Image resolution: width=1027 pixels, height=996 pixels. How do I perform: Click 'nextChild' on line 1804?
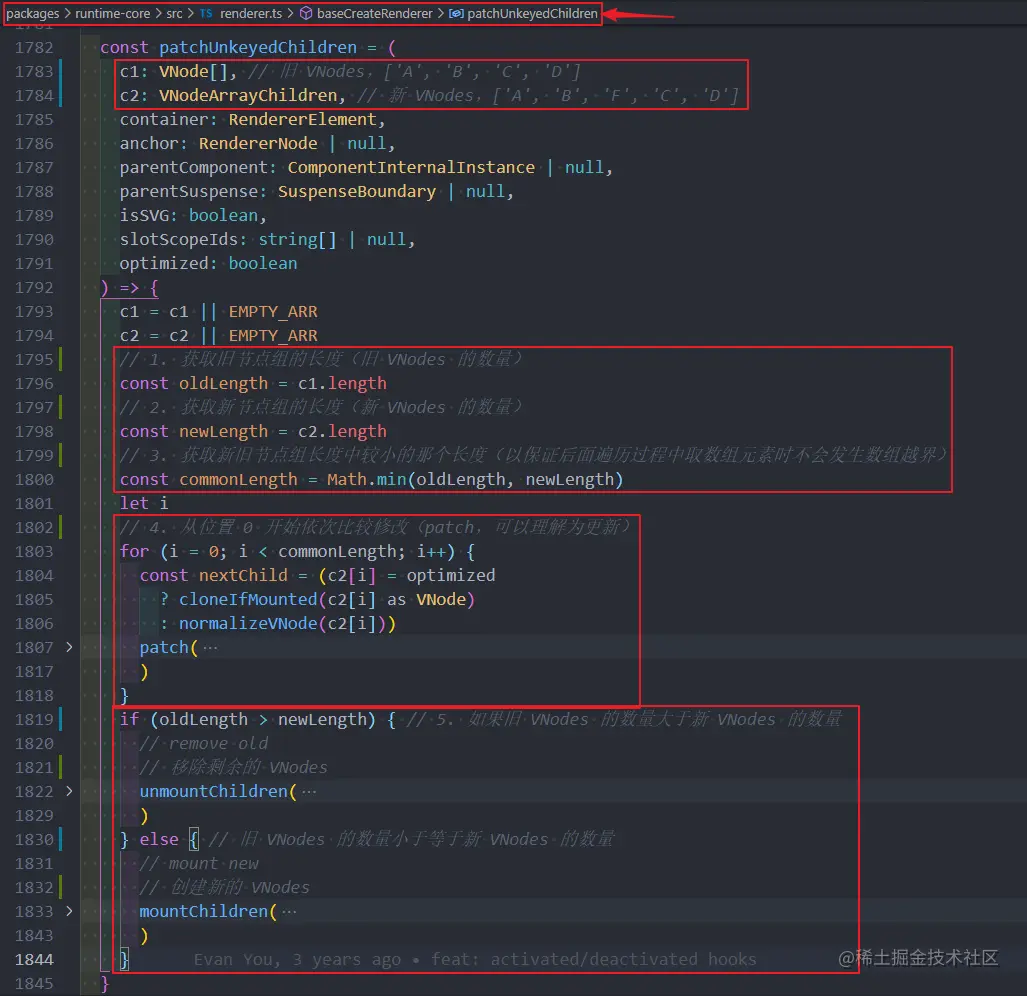click(x=243, y=576)
